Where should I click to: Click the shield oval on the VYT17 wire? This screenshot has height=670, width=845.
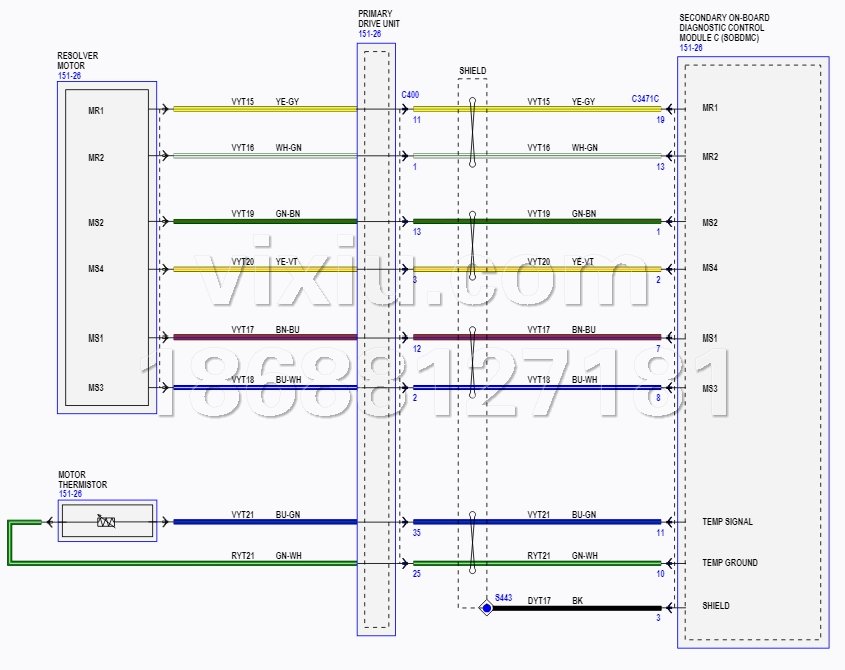(x=472, y=337)
